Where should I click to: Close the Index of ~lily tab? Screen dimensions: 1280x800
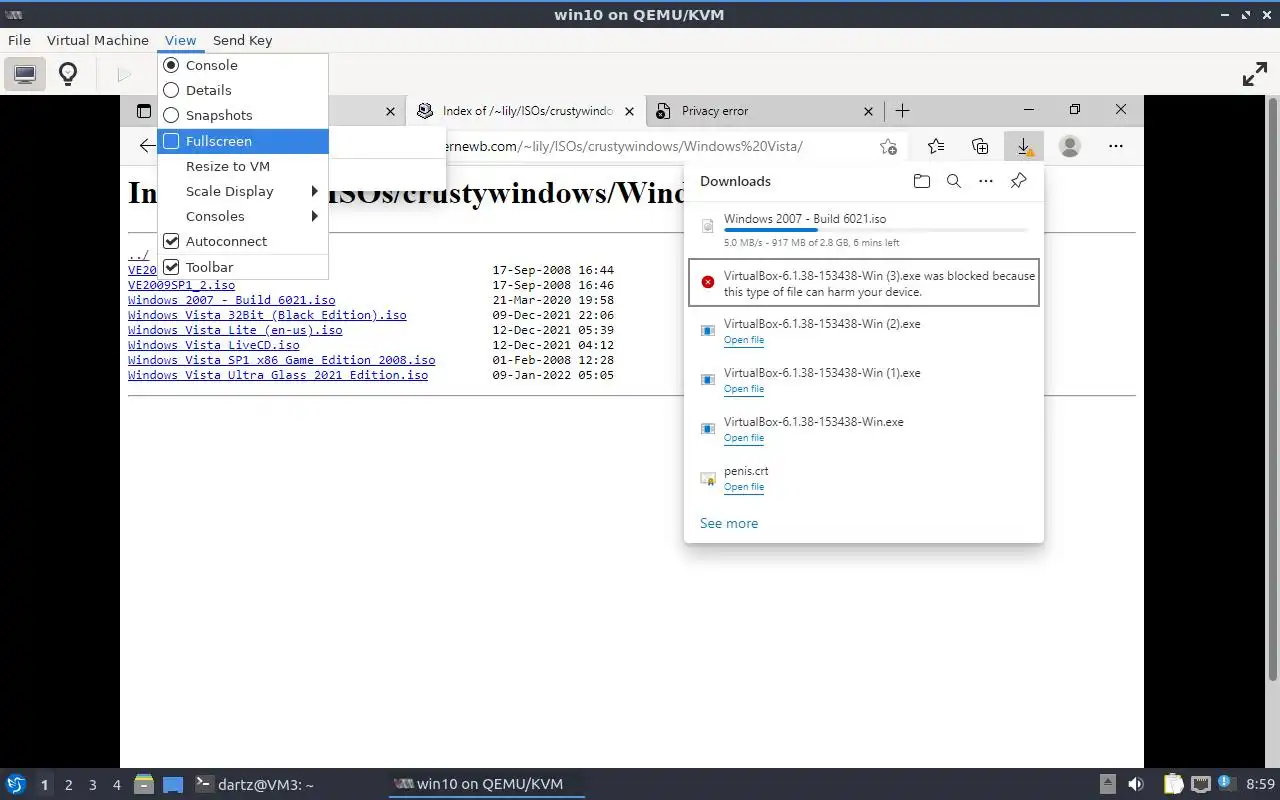point(630,111)
